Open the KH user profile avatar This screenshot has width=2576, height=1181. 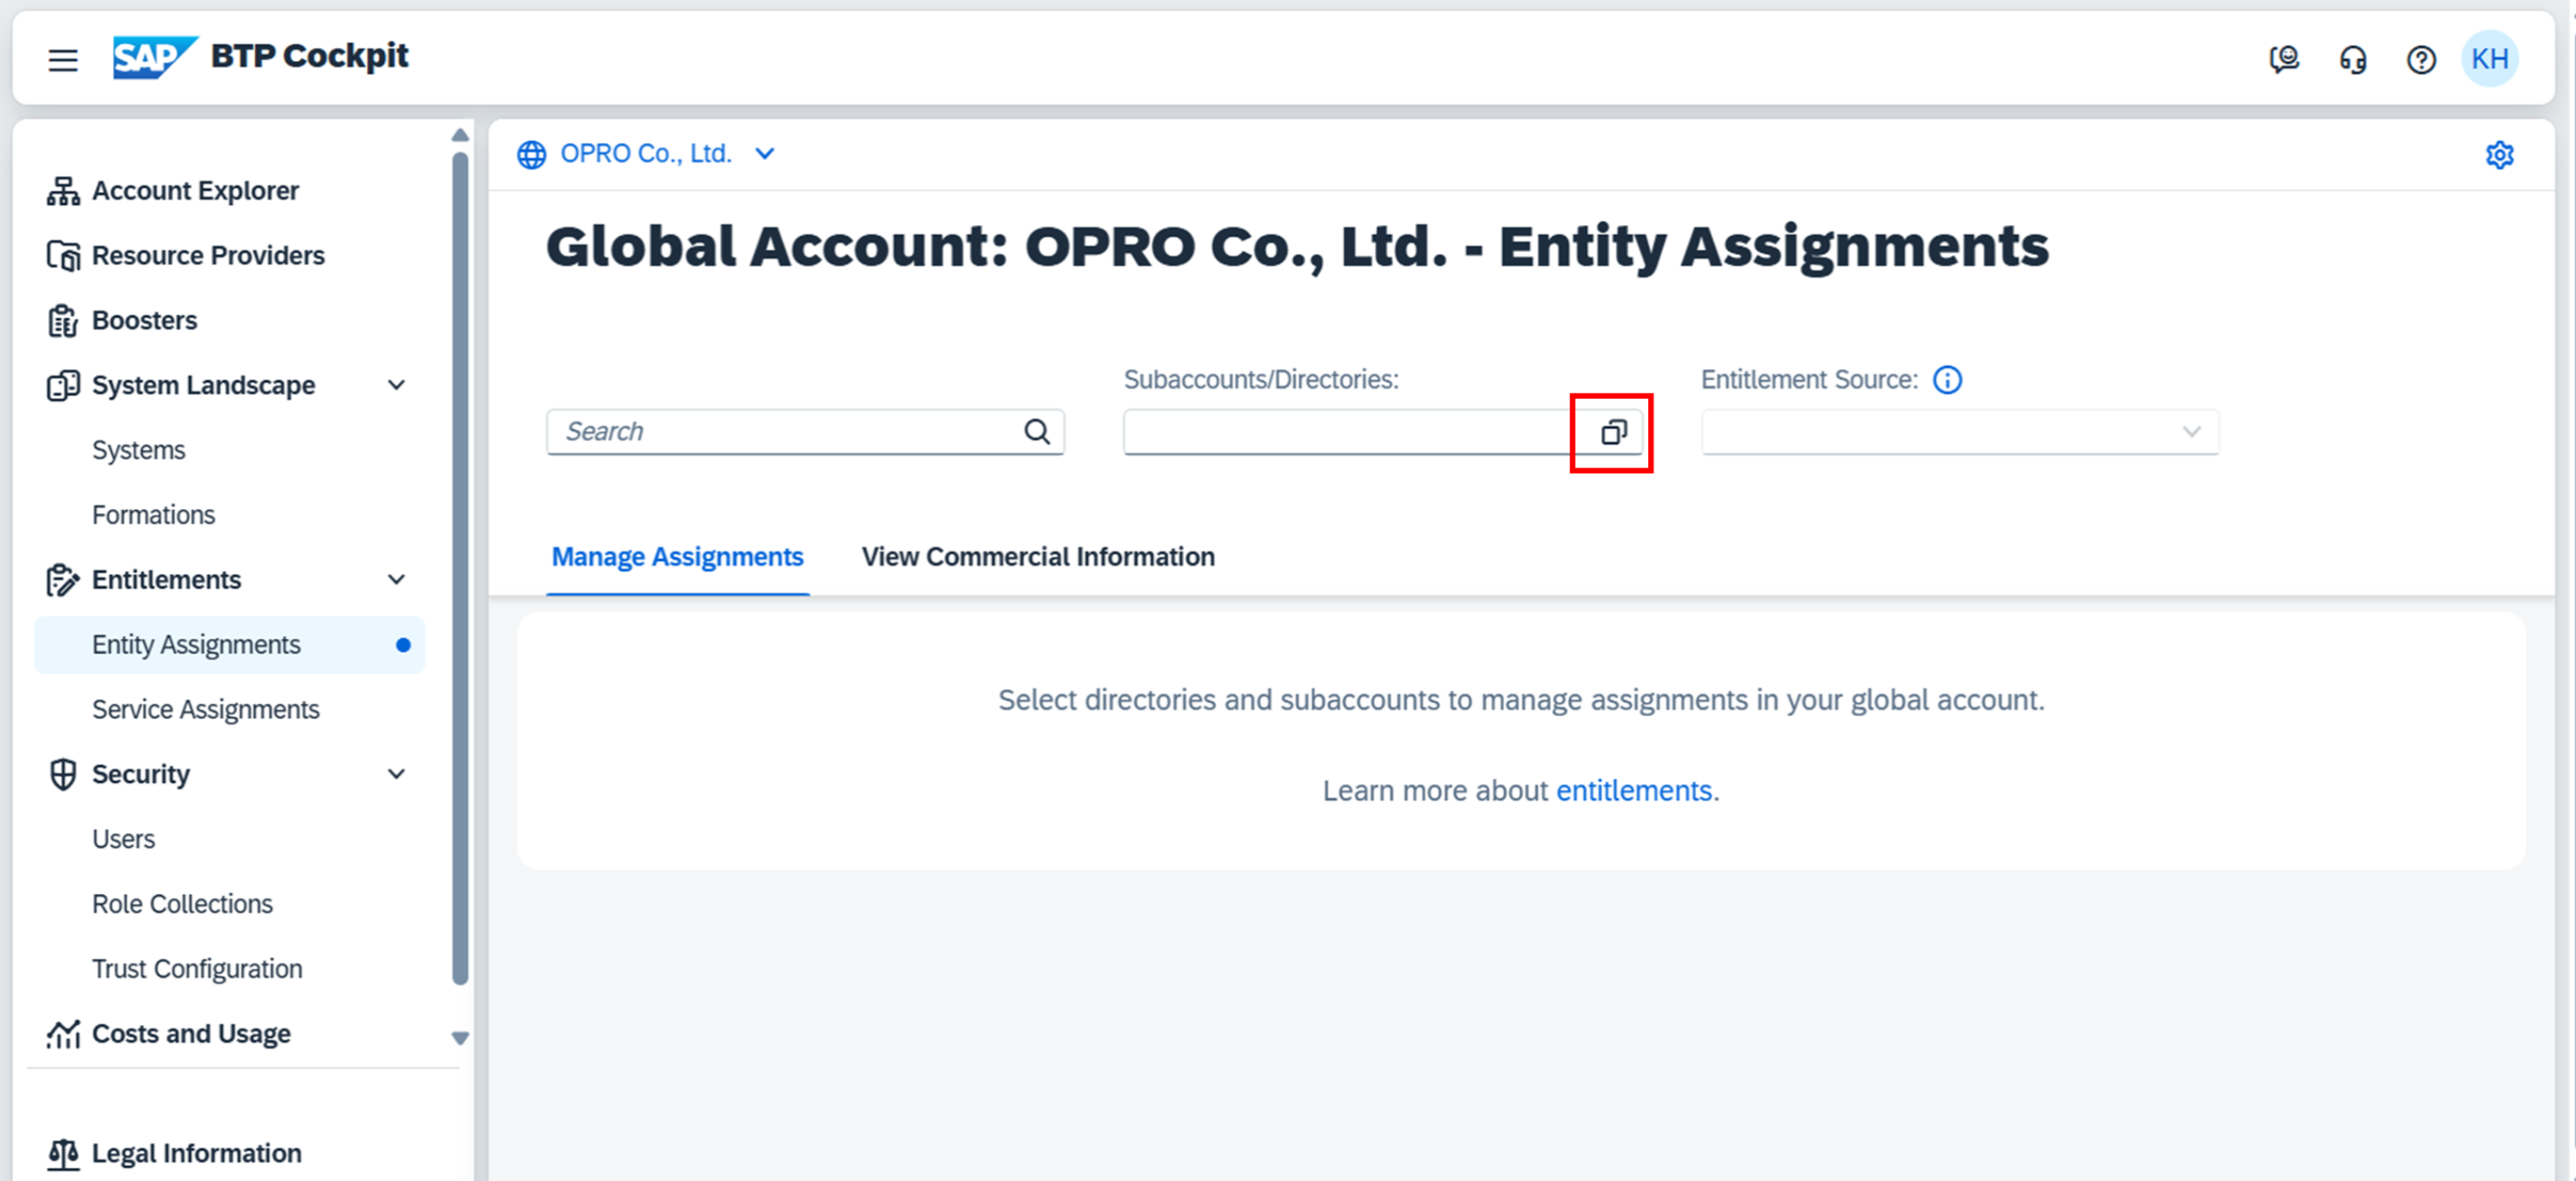point(2489,60)
